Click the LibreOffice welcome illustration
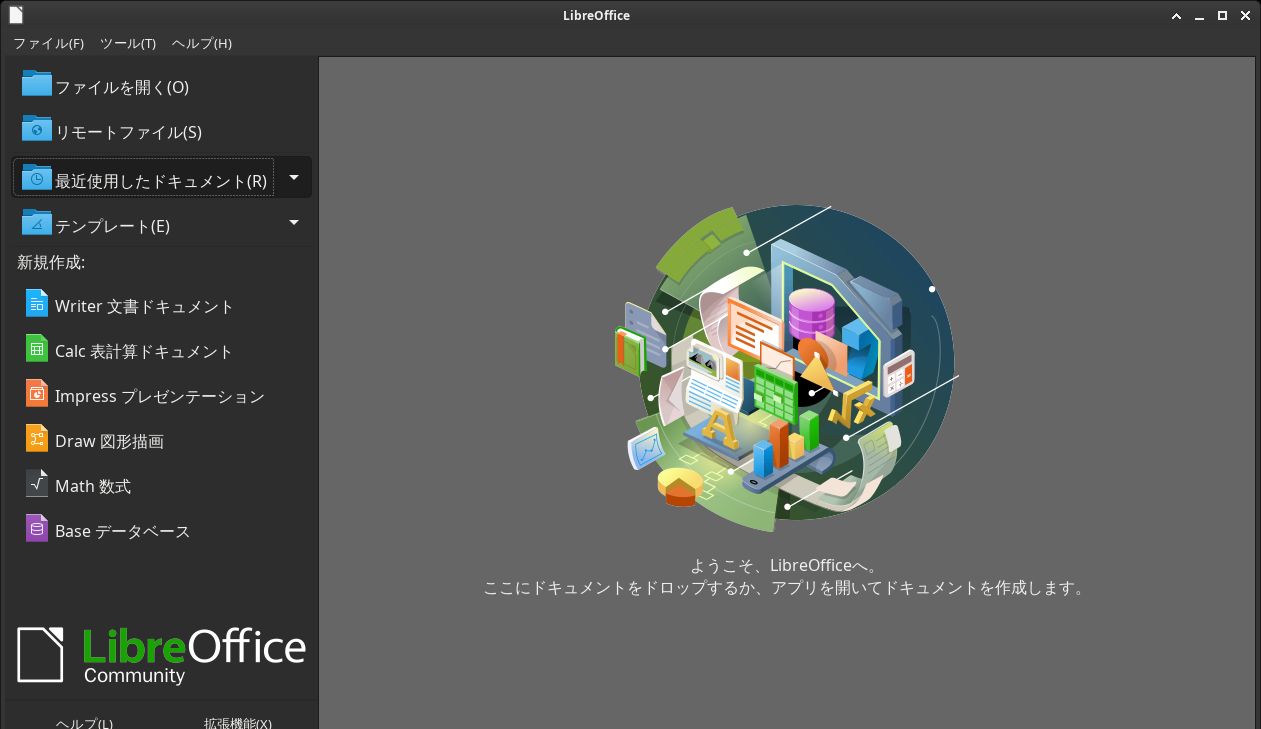The height and width of the screenshot is (729, 1261). coord(785,367)
